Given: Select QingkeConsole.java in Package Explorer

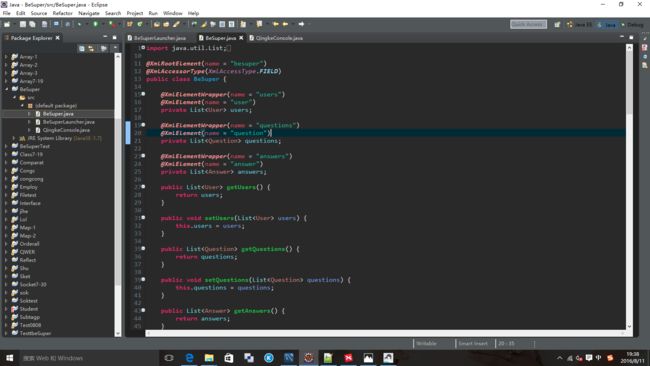Looking at the screenshot, I should [x=66, y=130].
